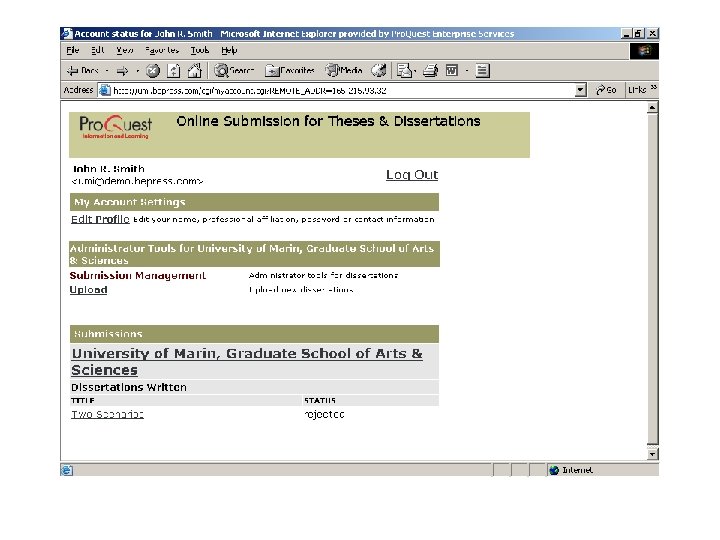Print the page with the printer icon
Screen dimensions: 720x540
pyautogui.click(x=430, y=70)
